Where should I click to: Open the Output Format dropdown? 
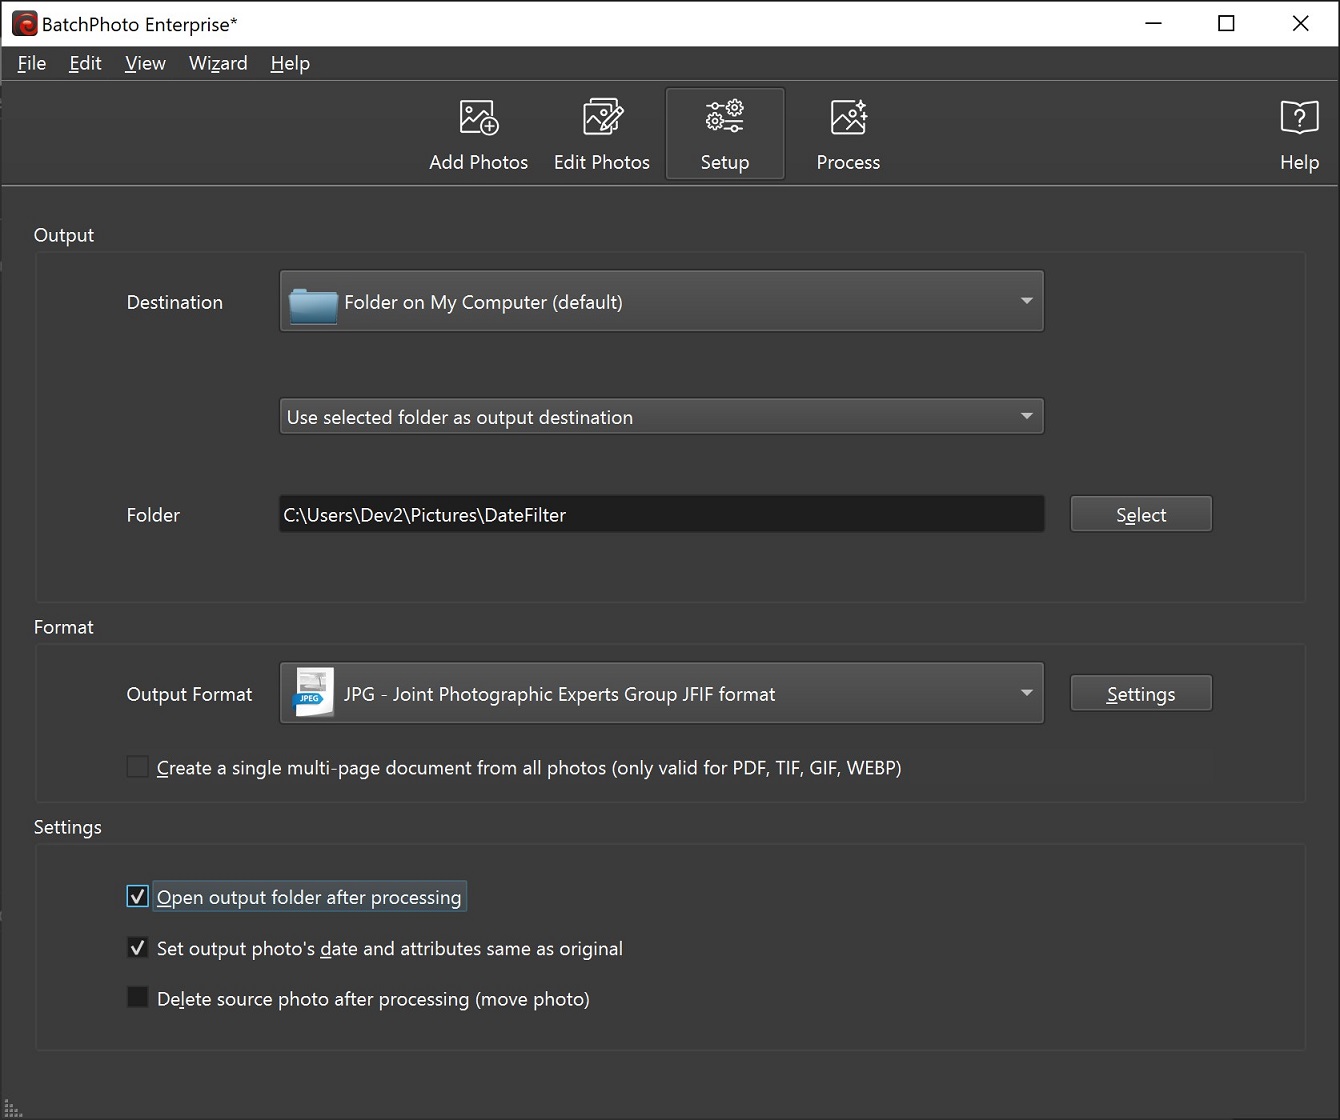click(x=1026, y=693)
